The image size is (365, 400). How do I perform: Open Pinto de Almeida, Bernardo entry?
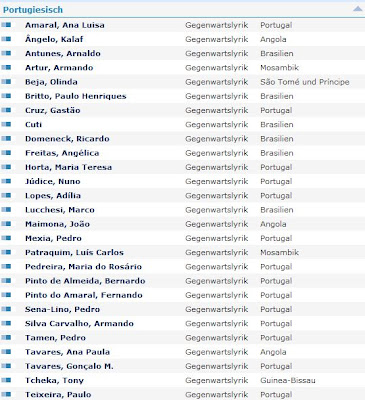(85, 281)
